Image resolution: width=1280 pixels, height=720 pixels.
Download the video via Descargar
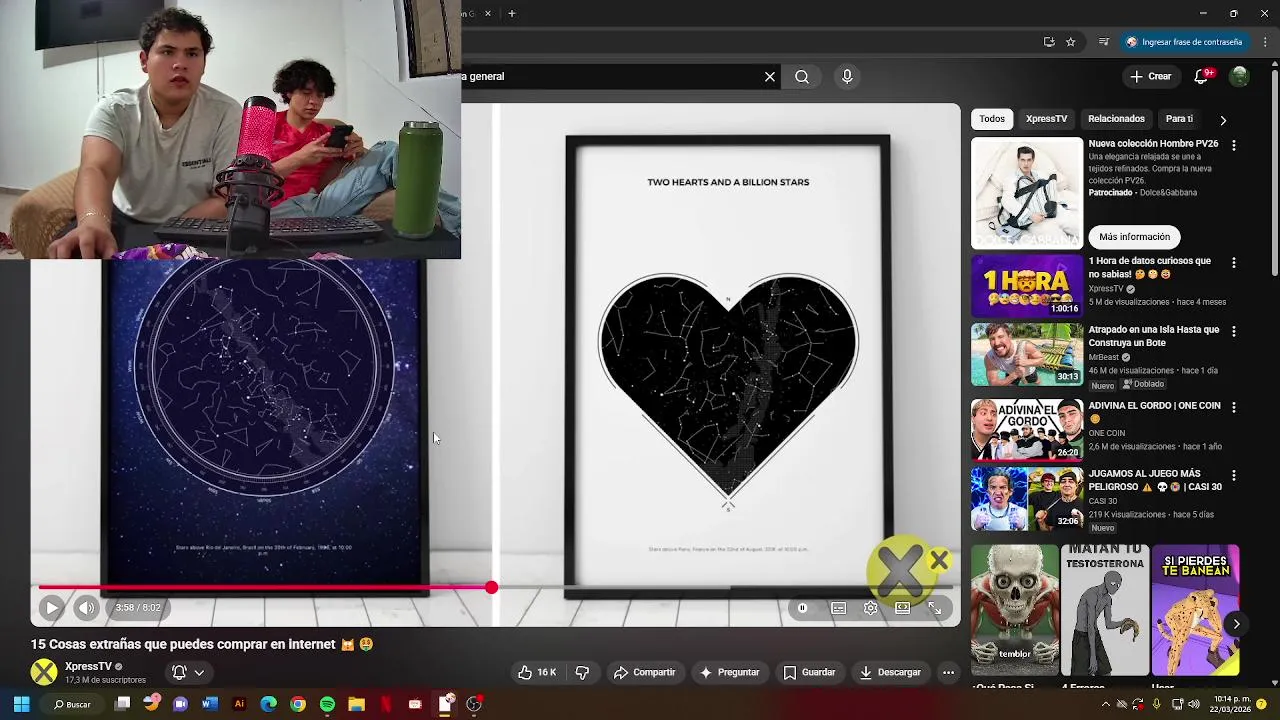tap(890, 673)
